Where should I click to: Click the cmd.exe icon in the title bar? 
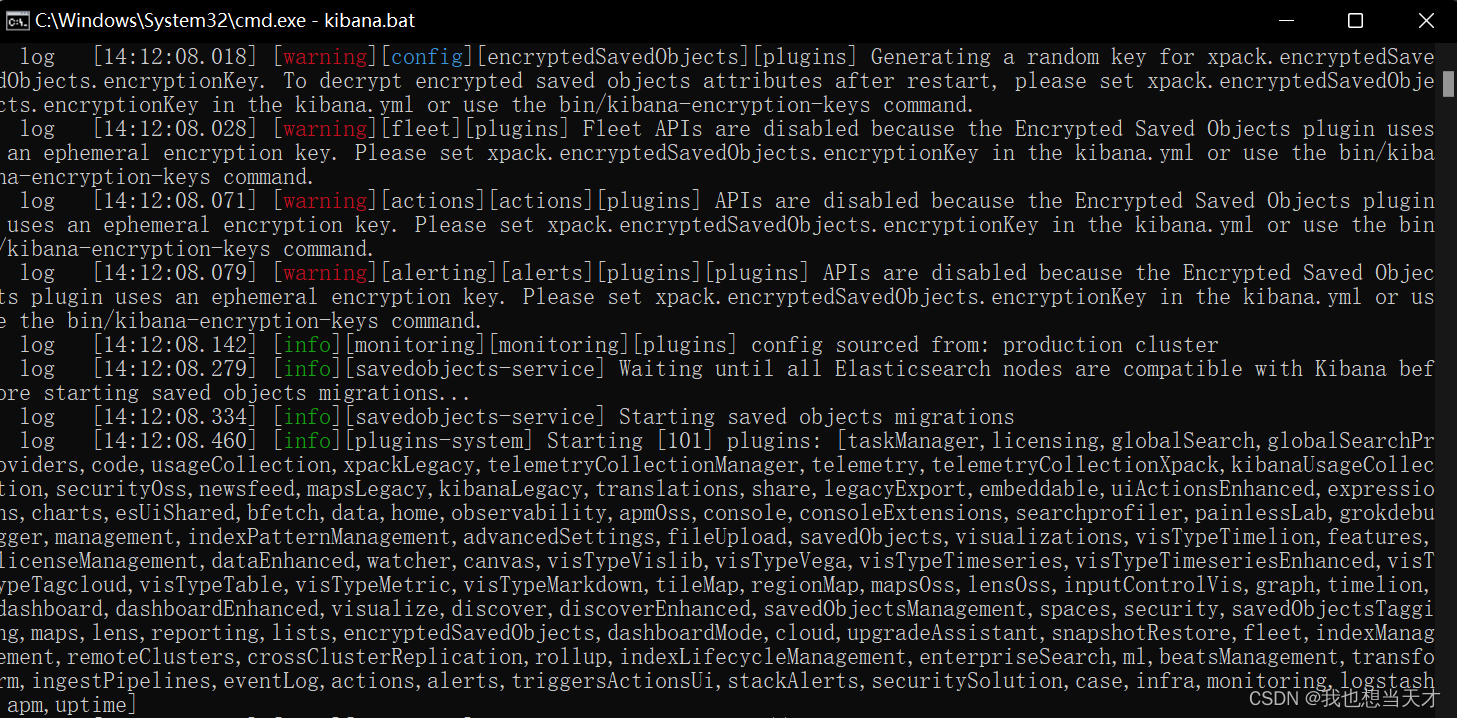[17, 19]
